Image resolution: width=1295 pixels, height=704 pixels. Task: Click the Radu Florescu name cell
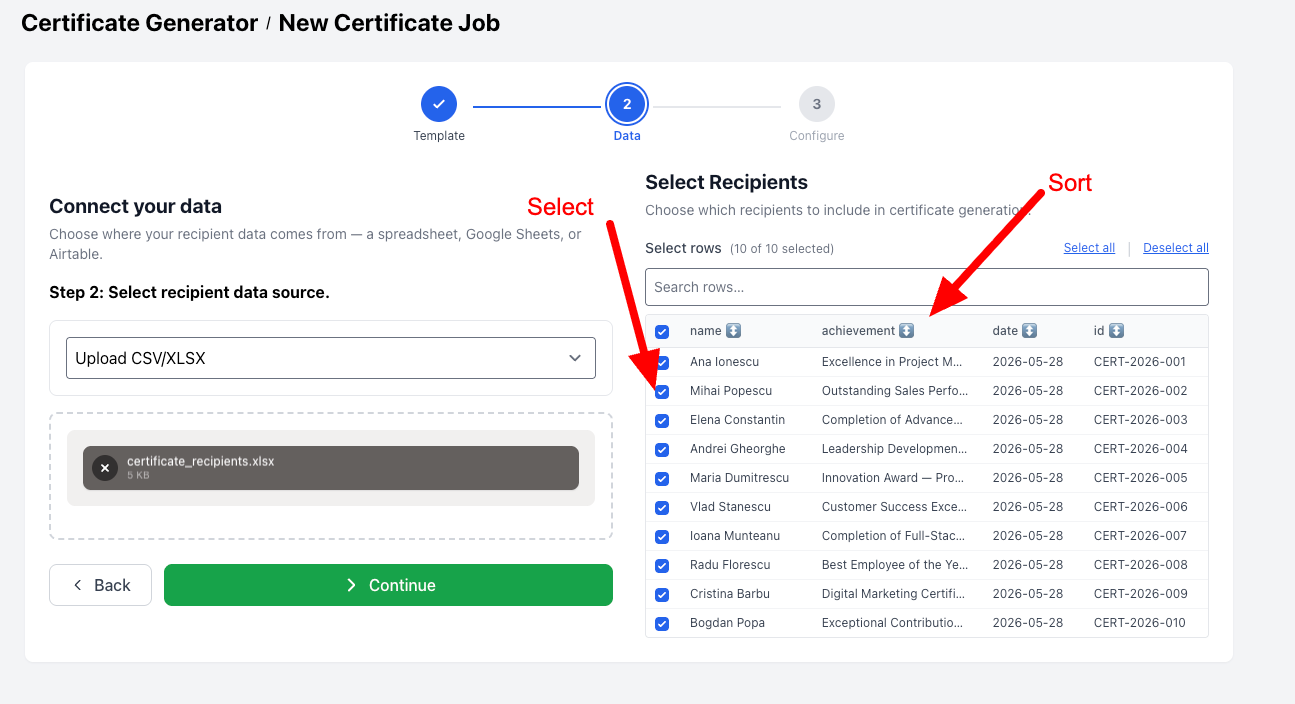click(x=728, y=565)
